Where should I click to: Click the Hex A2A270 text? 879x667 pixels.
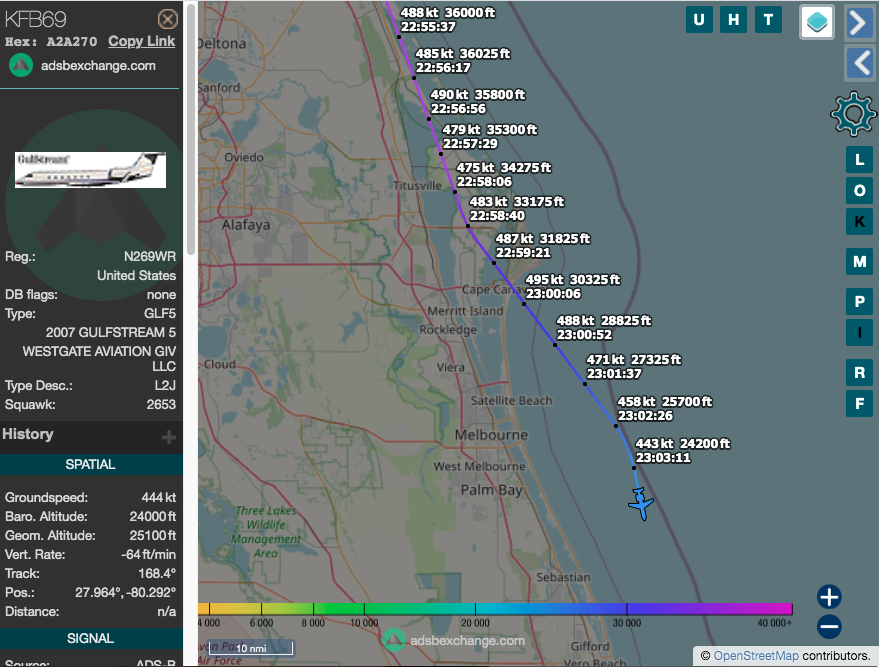[51, 42]
